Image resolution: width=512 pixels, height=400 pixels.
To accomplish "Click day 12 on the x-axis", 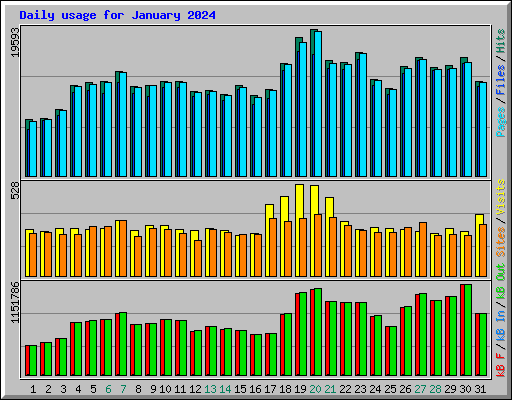I will pyautogui.click(x=195, y=389).
